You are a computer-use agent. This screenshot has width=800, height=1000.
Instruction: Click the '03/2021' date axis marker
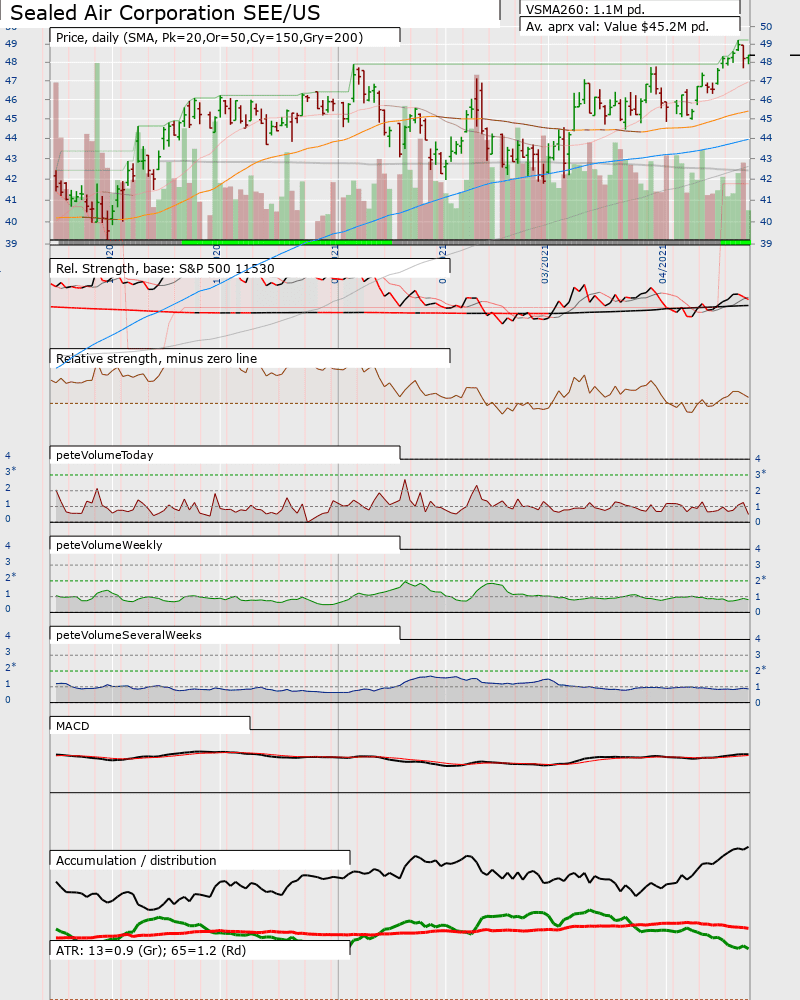[x=545, y=264]
